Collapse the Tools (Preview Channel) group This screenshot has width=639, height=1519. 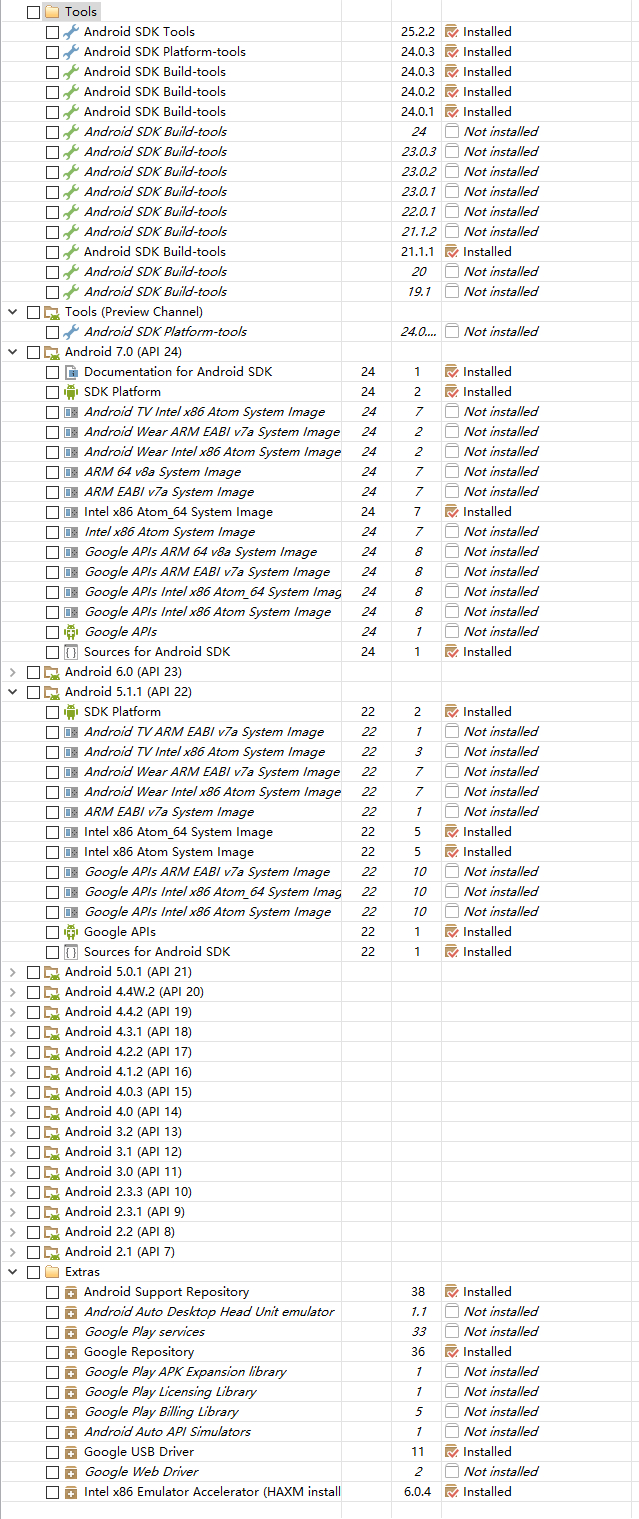(13, 312)
